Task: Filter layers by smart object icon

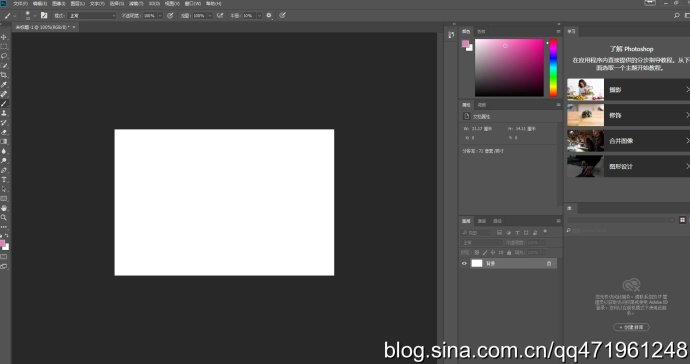Action: (x=535, y=232)
